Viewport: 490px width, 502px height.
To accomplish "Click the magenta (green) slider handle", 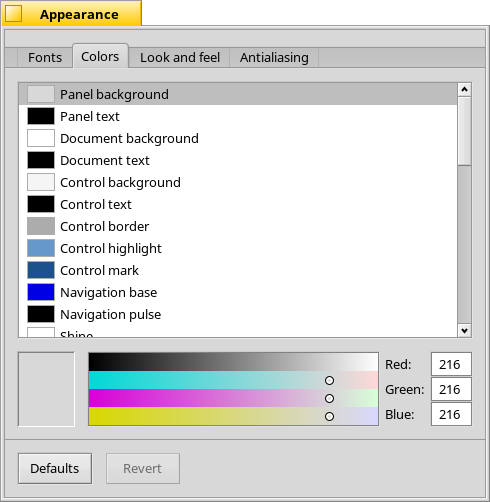I will 329,398.
